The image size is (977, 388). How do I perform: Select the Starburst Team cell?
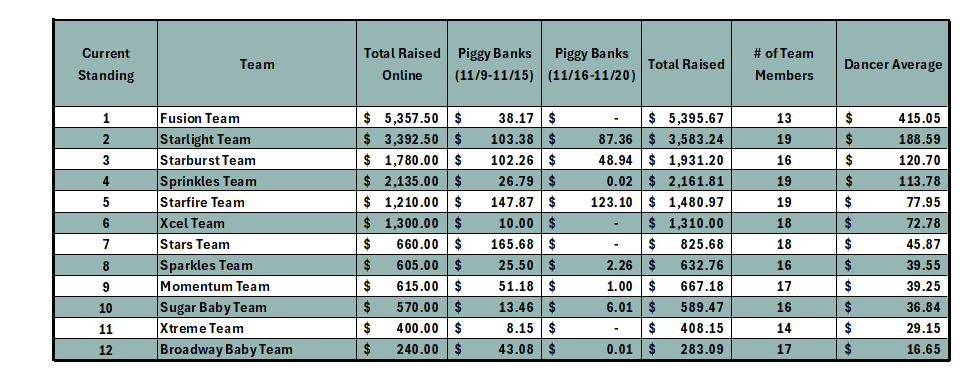(257, 160)
